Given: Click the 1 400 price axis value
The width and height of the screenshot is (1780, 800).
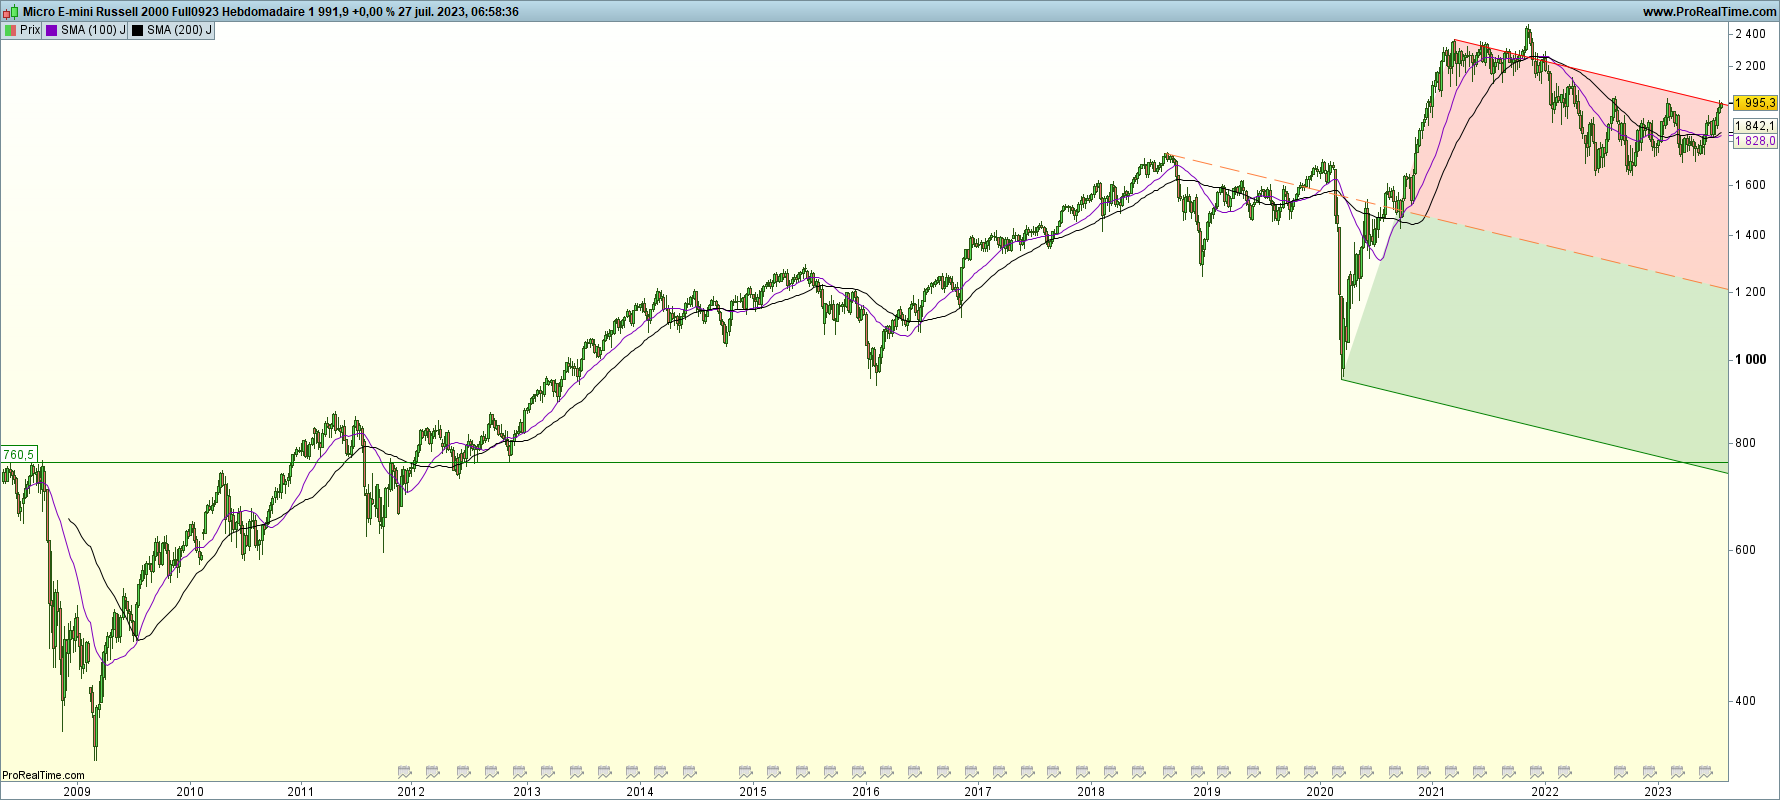Looking at the screenshot, I should click(1750, 235).
